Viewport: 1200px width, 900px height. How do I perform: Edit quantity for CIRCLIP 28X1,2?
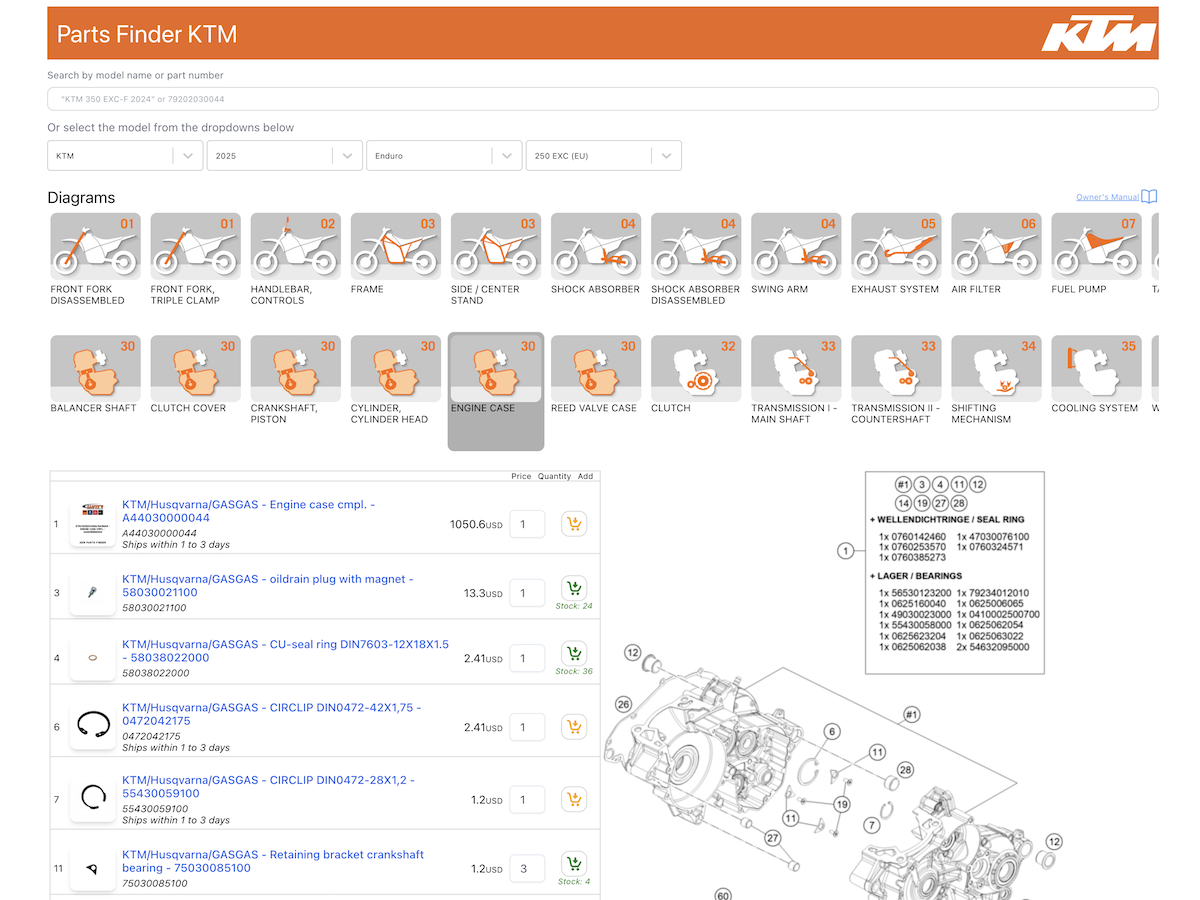point(527,800)
